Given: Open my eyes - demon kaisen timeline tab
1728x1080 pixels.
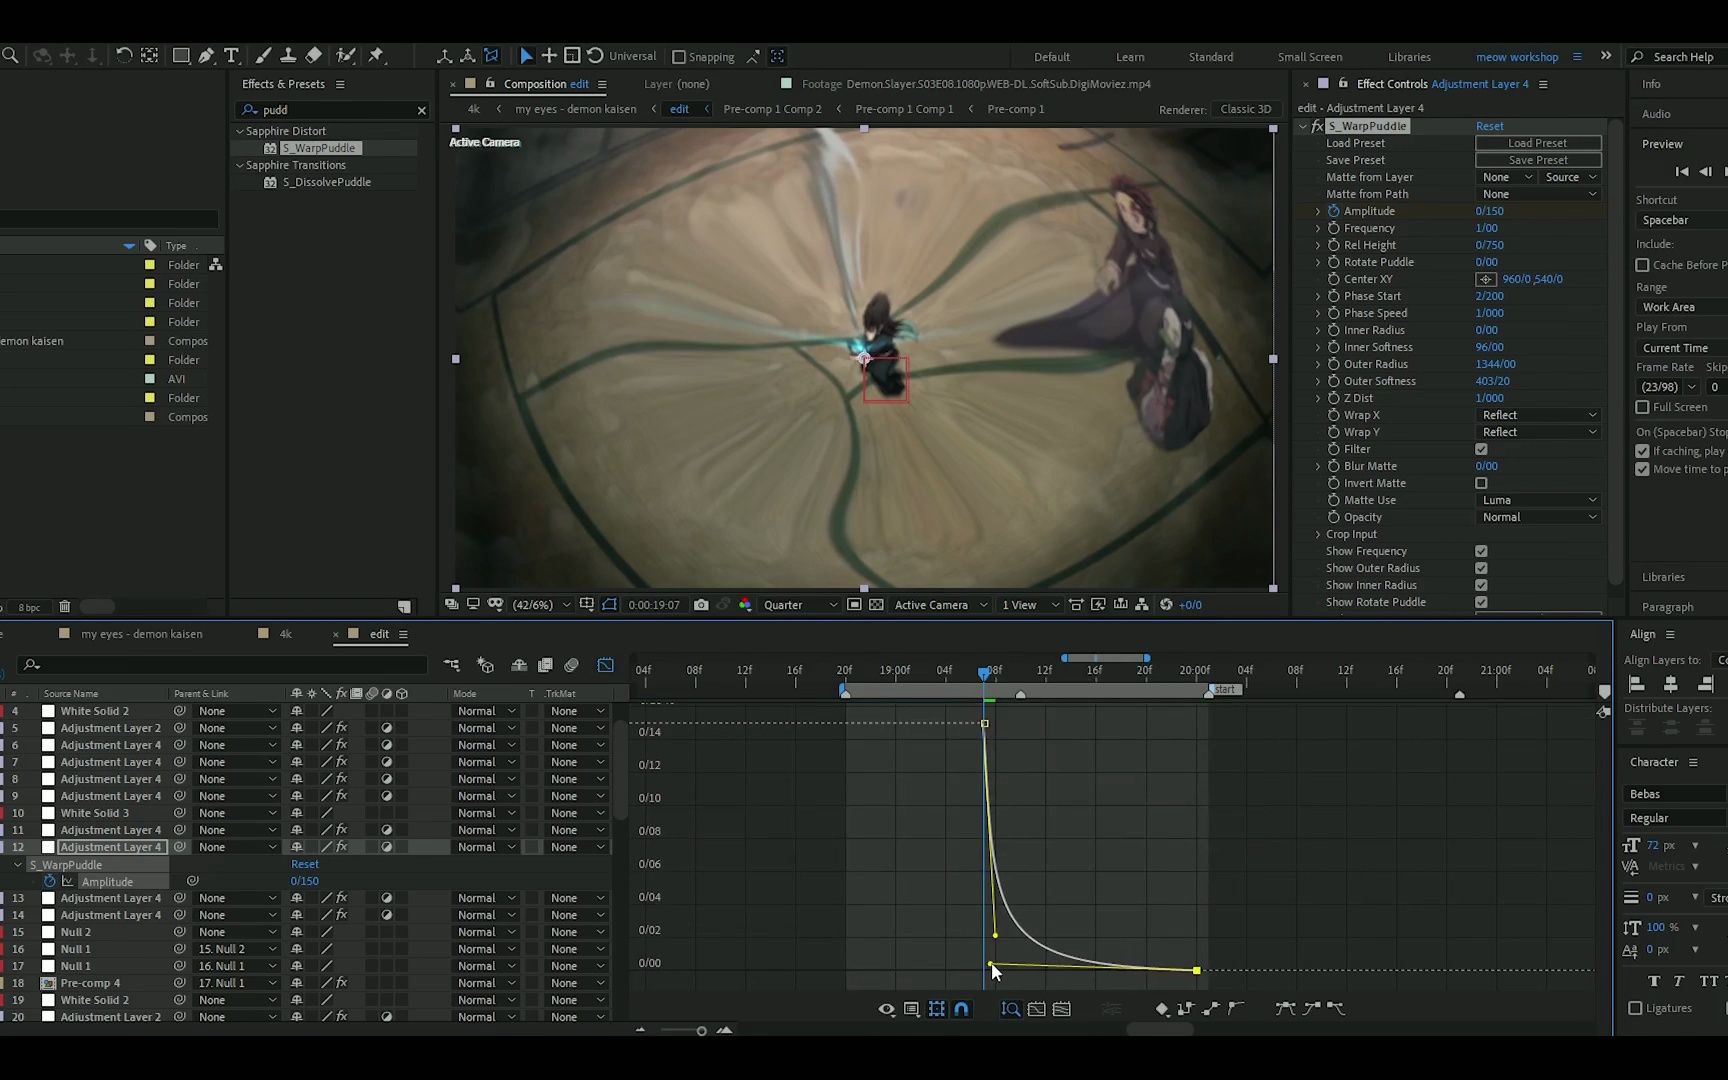Looking at the screenshot, I should click(x=141, y=634).
